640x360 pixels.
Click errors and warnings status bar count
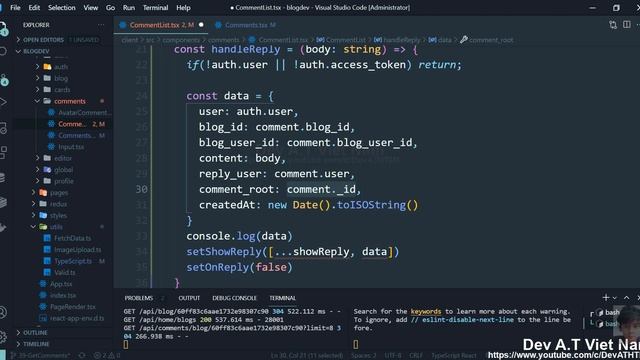click(x=107, y=356)
